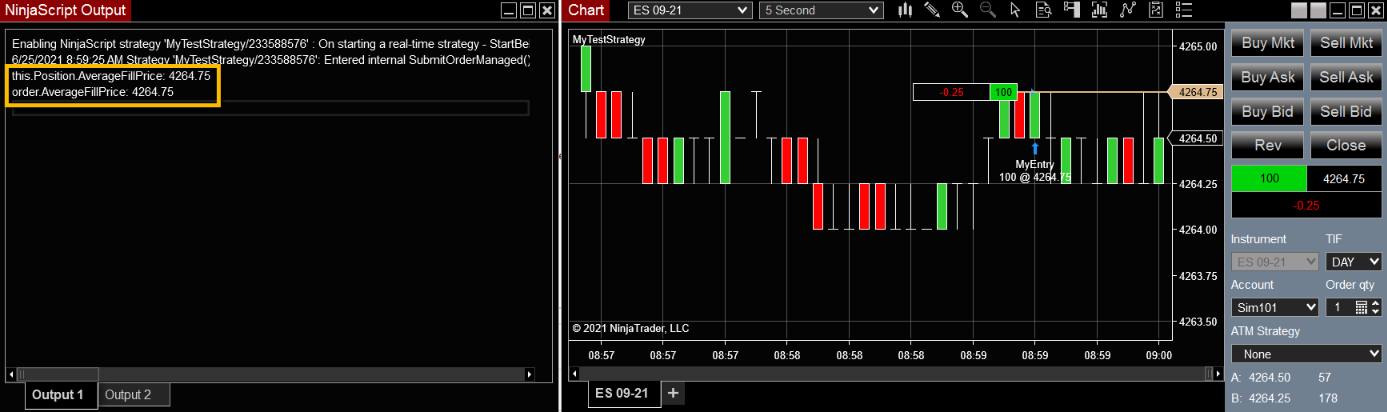
Task: Increase order quantity with up arrow
Action: coord(1376,303)
